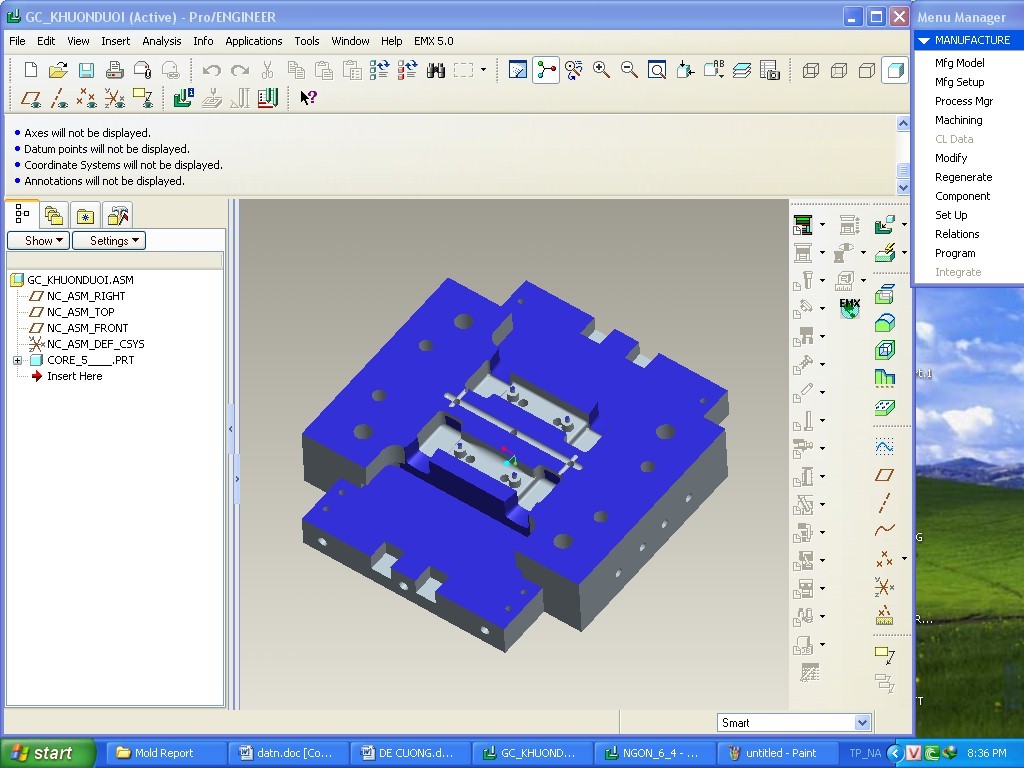This screenshot has width=1024, height=768.
Task: Click the Refit view icon
Action: tap(657, 70)
